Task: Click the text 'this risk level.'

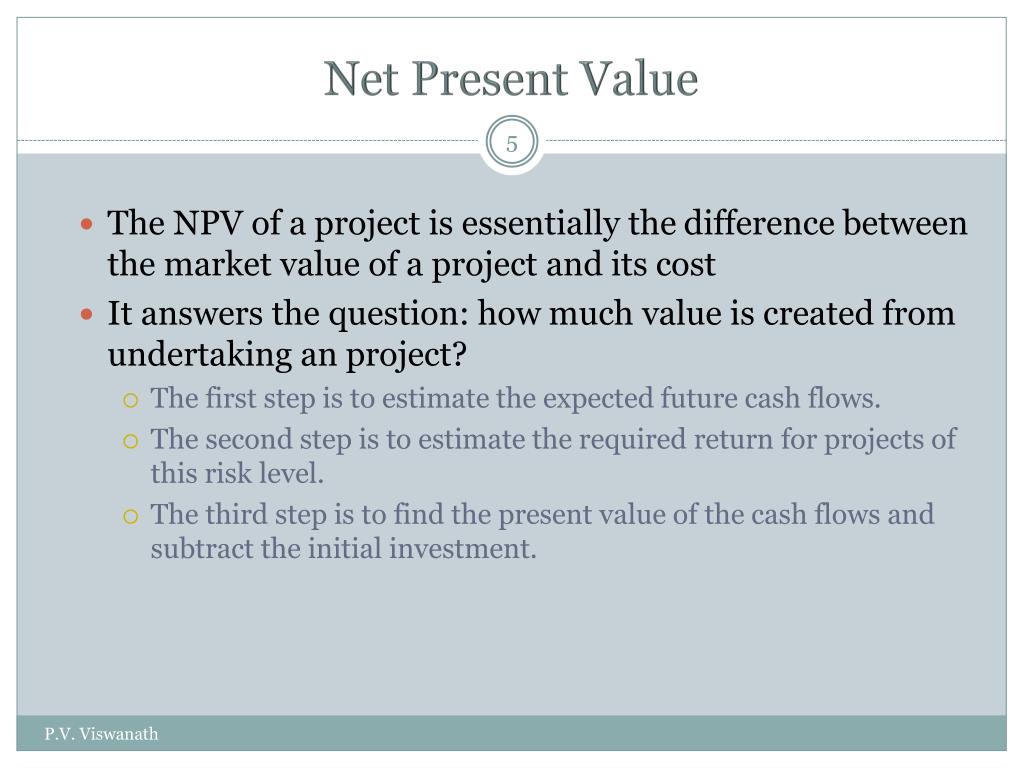Action: pyautogui.click(x=237, y=473)
